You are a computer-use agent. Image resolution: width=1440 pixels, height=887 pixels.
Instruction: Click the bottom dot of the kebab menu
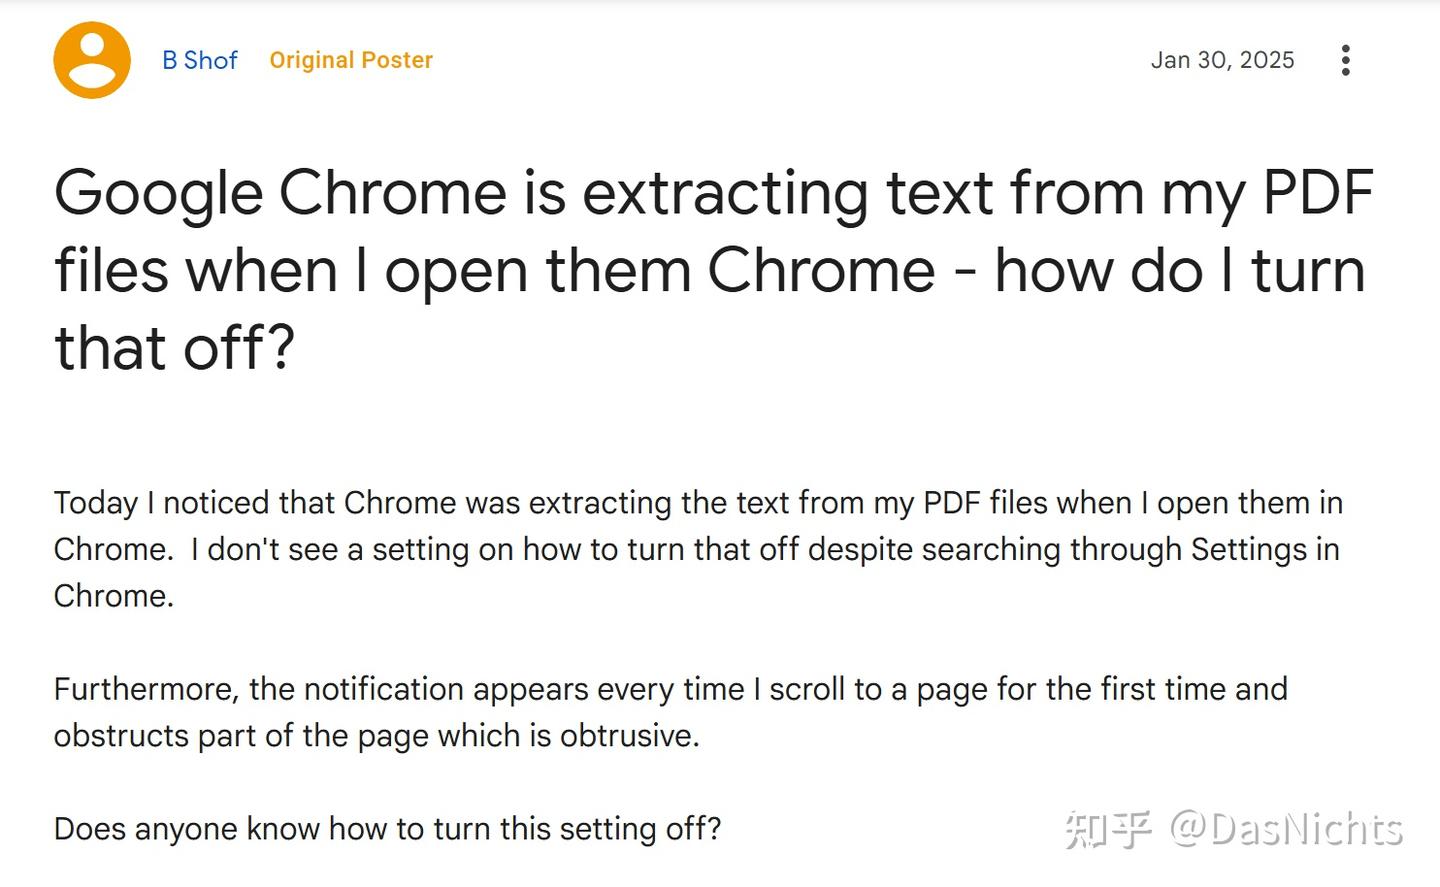click(x=1346, y=73)
